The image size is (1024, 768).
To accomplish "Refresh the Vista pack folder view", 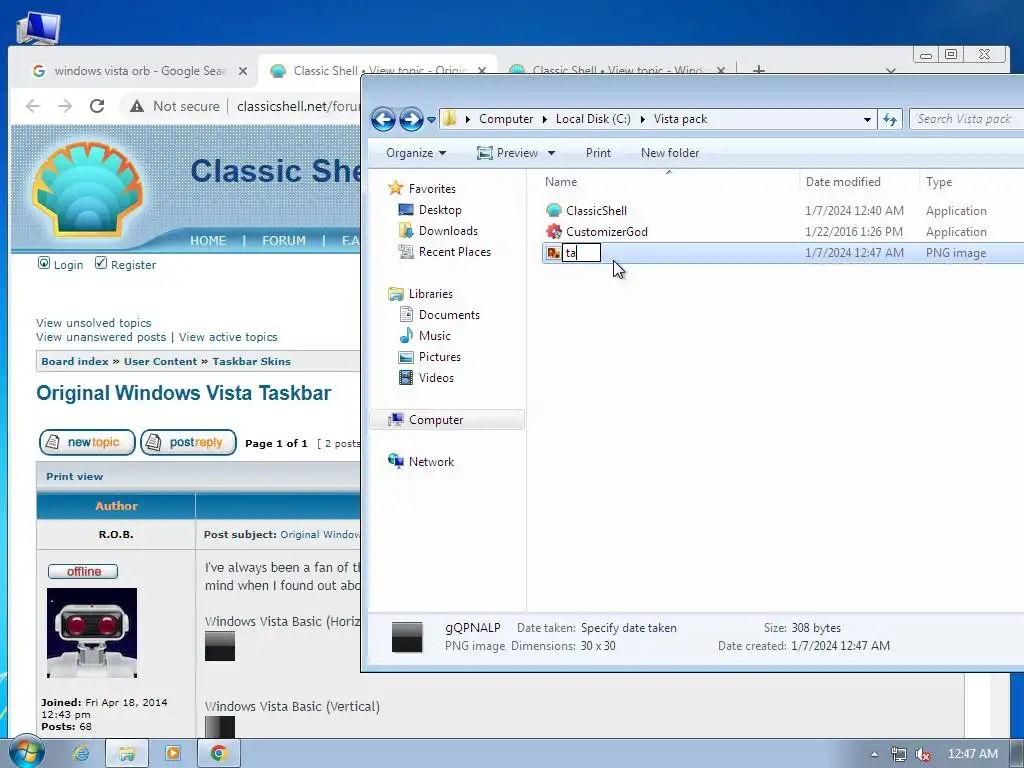I will (890, 119).
